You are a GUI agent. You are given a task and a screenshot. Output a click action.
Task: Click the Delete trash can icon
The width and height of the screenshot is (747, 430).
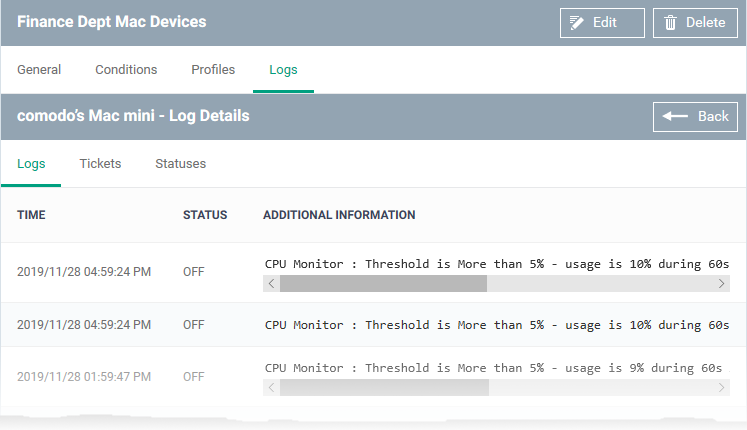[670, 22]
